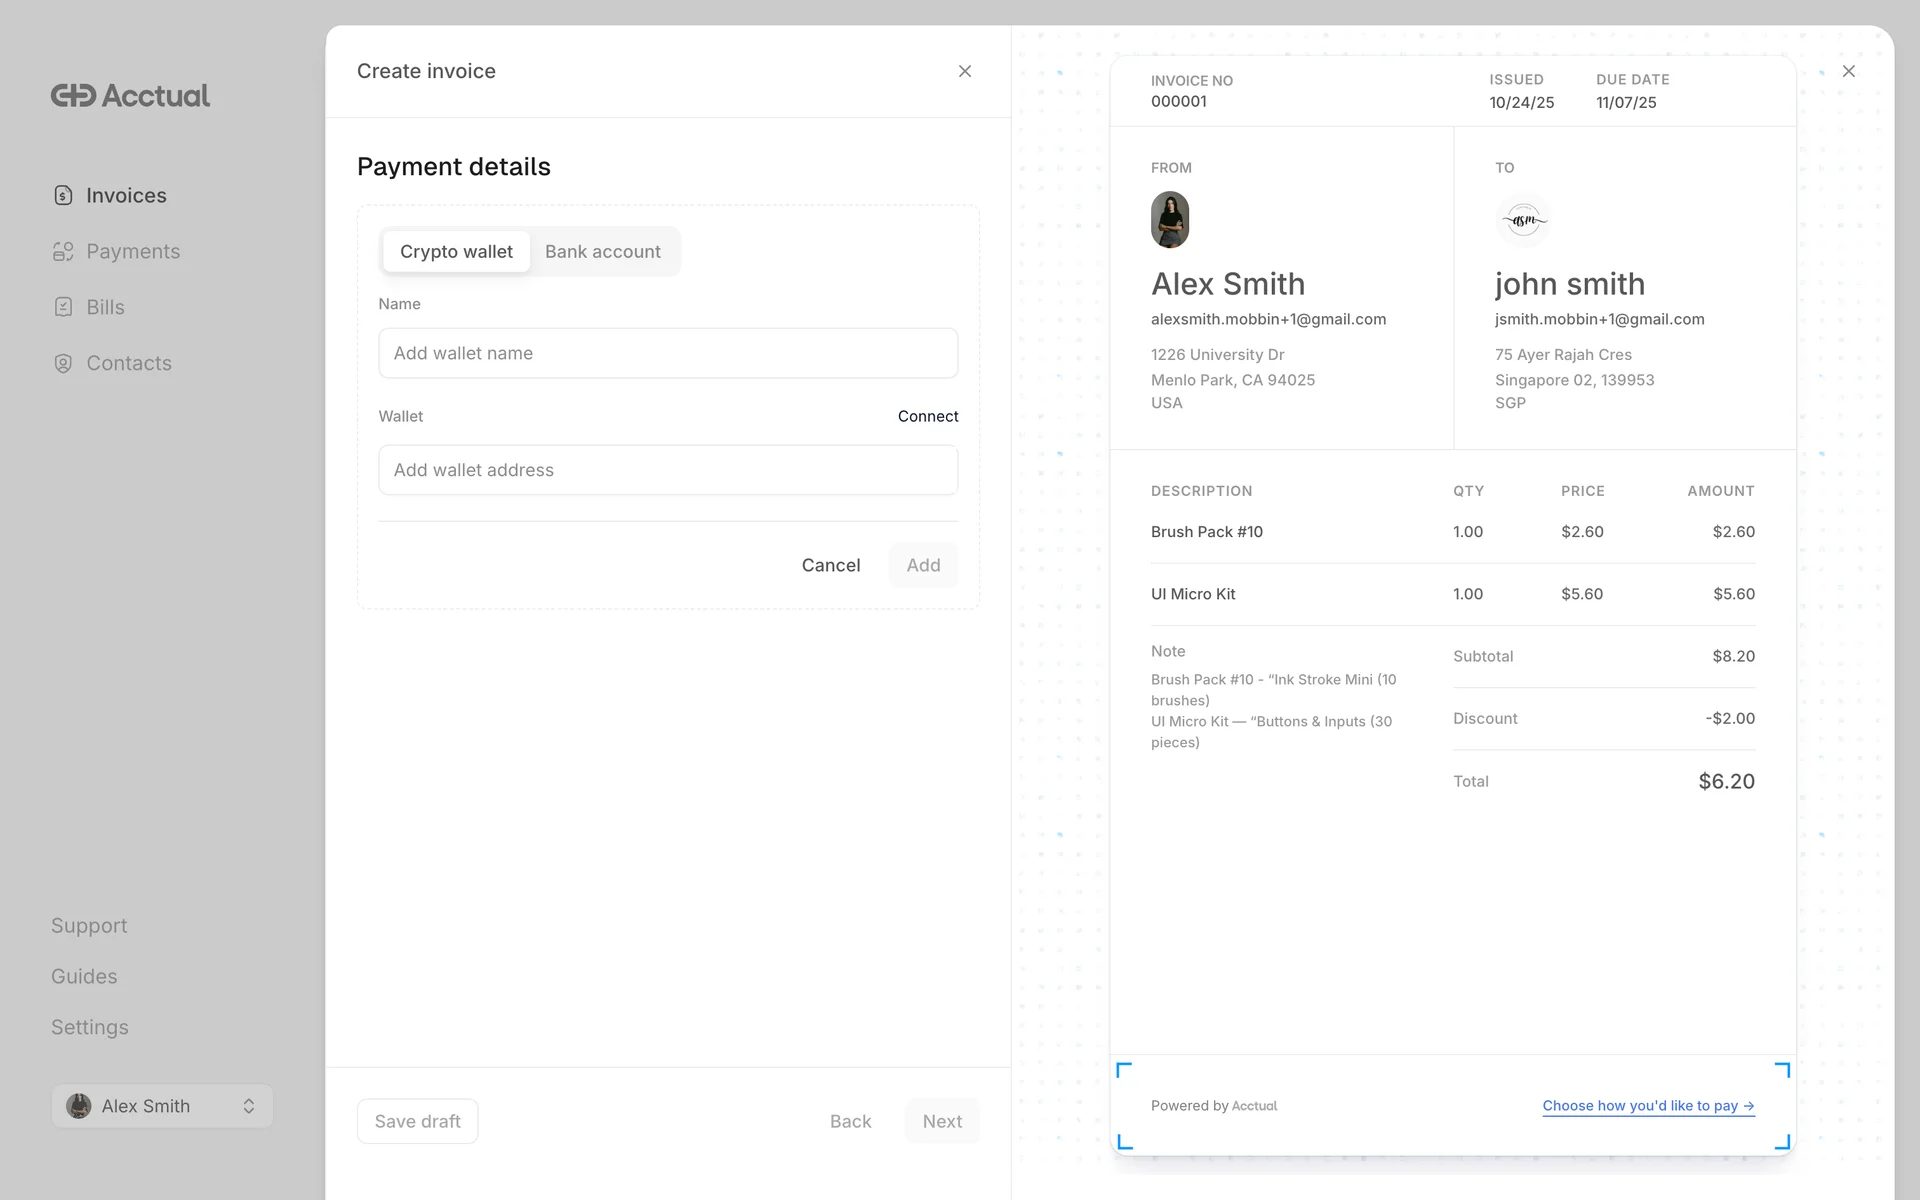The height and width of the screenshot is (1200, 1920).
Task: Go Back to previous invoice step
Action: [850, 1122]
